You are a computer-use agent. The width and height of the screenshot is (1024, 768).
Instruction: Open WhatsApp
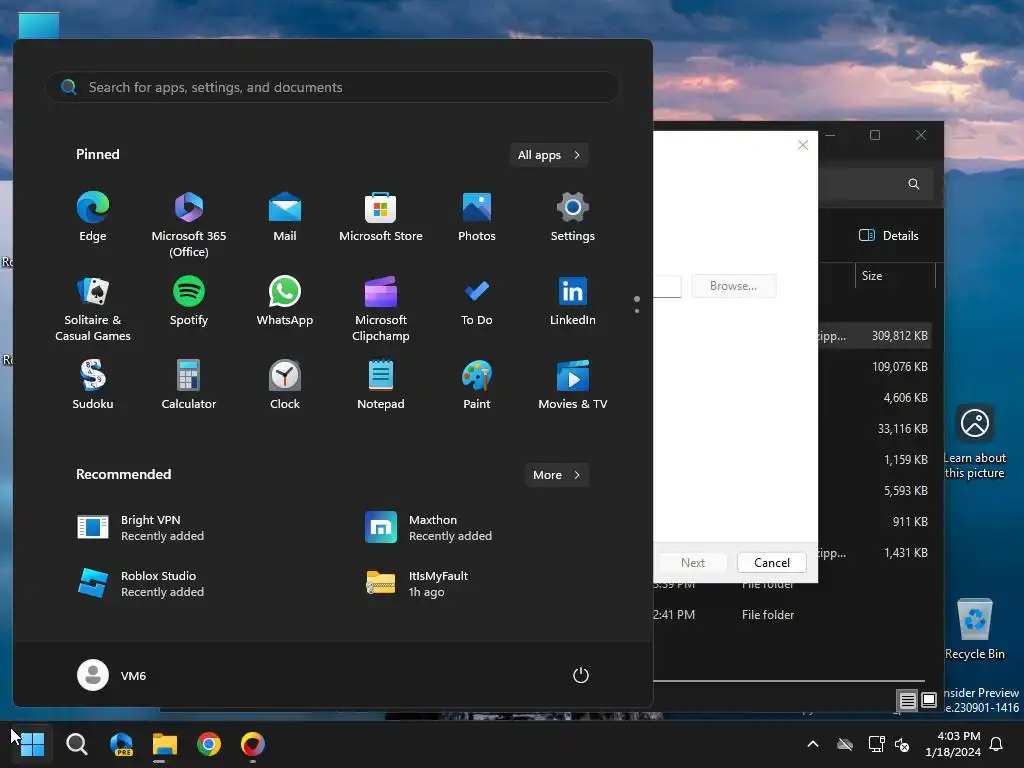coord(285,301)
